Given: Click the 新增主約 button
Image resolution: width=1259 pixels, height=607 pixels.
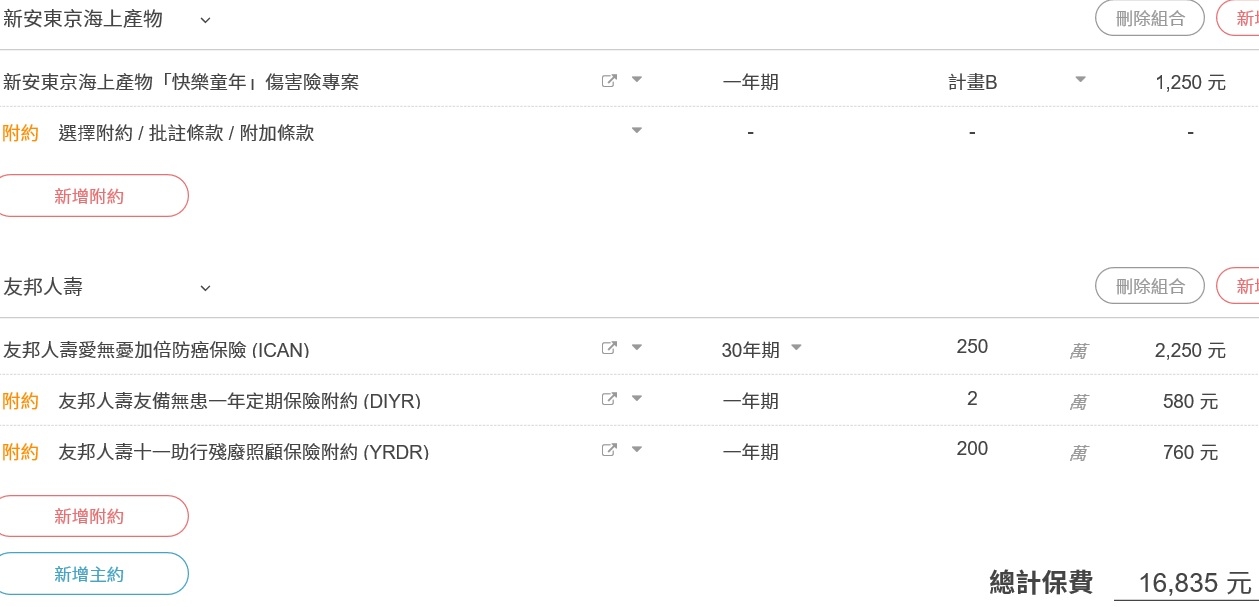Looking at the screenshot, I should [90, 574].
